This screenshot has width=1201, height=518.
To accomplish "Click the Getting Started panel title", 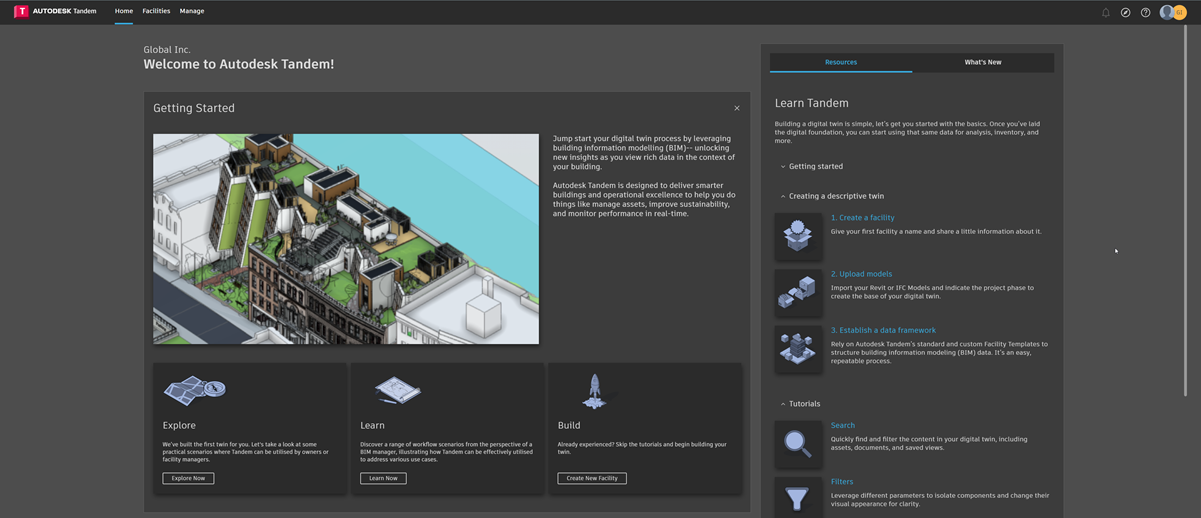I will click(x=194, y=108).
